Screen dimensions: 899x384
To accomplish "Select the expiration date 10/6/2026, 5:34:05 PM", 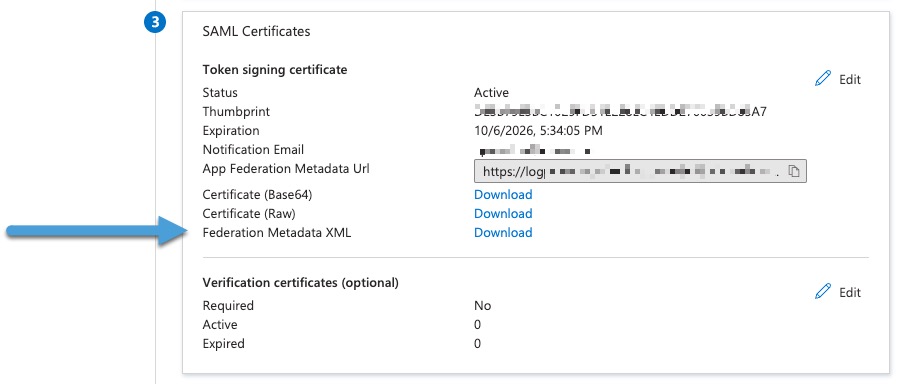I will pyautogui.click(x=538, y=131).
